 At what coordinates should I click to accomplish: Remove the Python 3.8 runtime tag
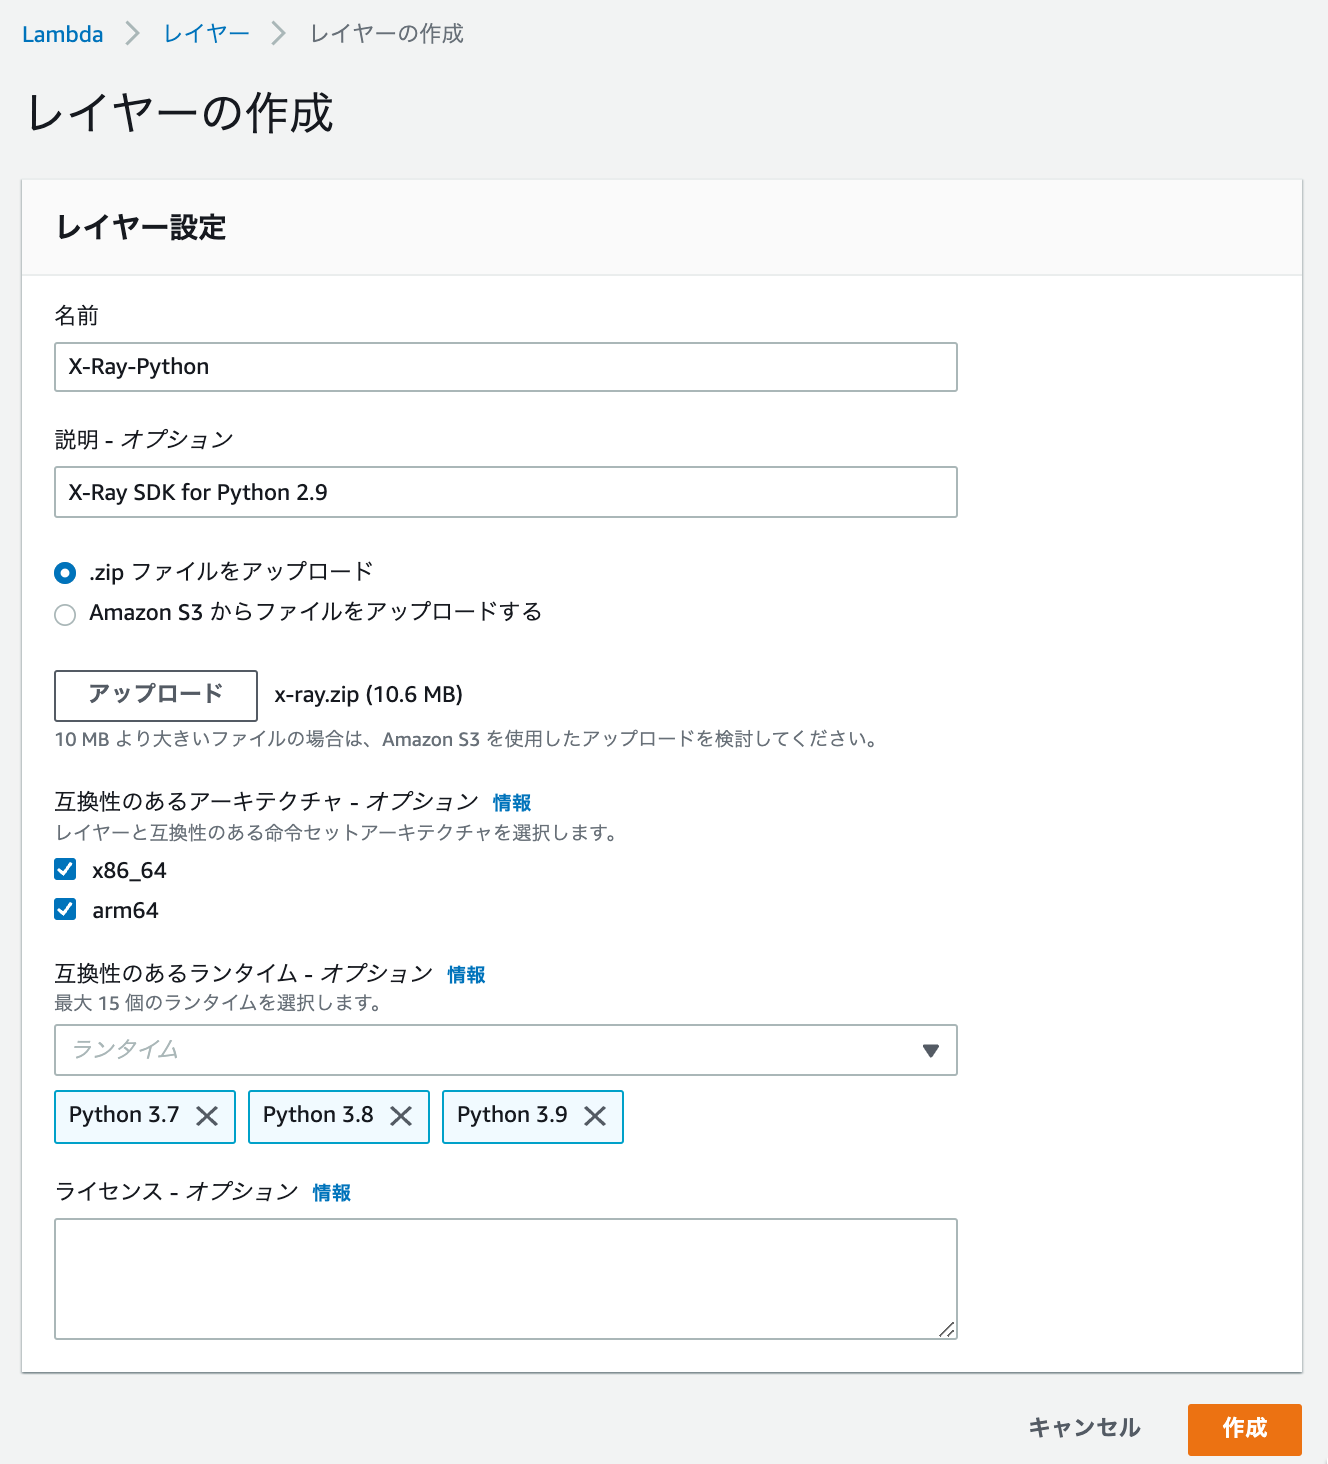401,1116
